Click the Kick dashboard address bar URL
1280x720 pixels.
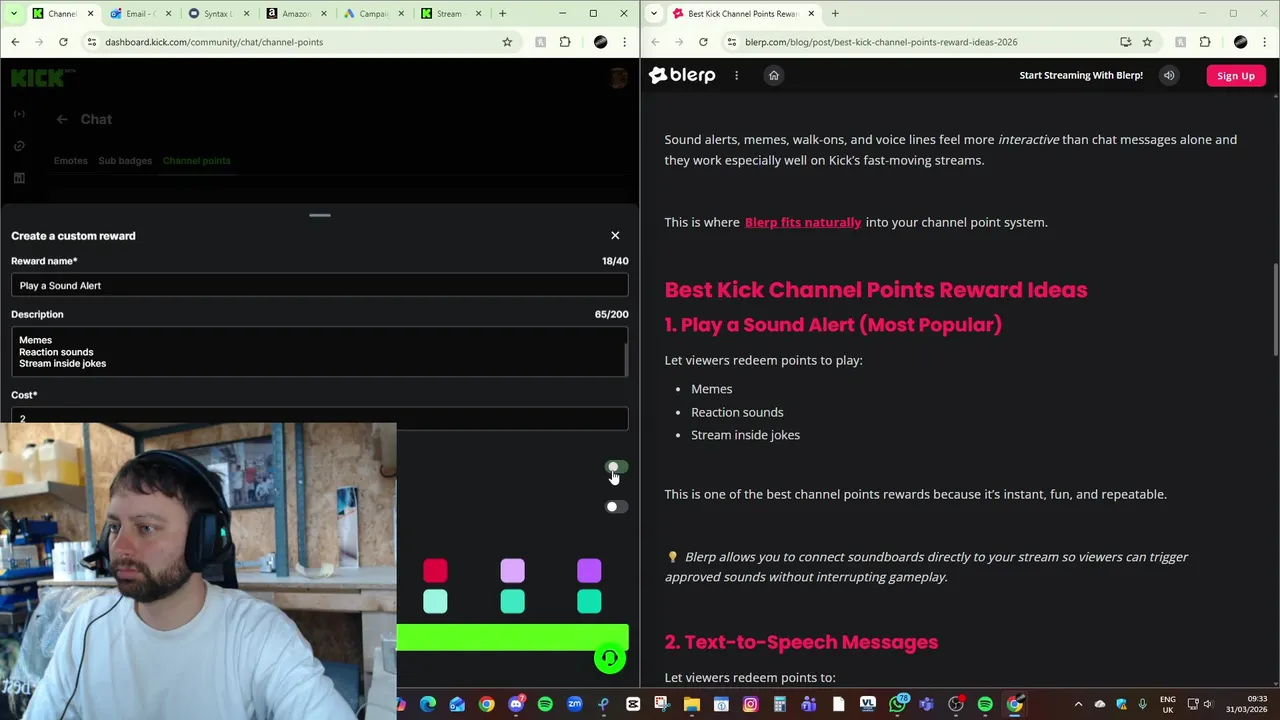coord(214,42)
